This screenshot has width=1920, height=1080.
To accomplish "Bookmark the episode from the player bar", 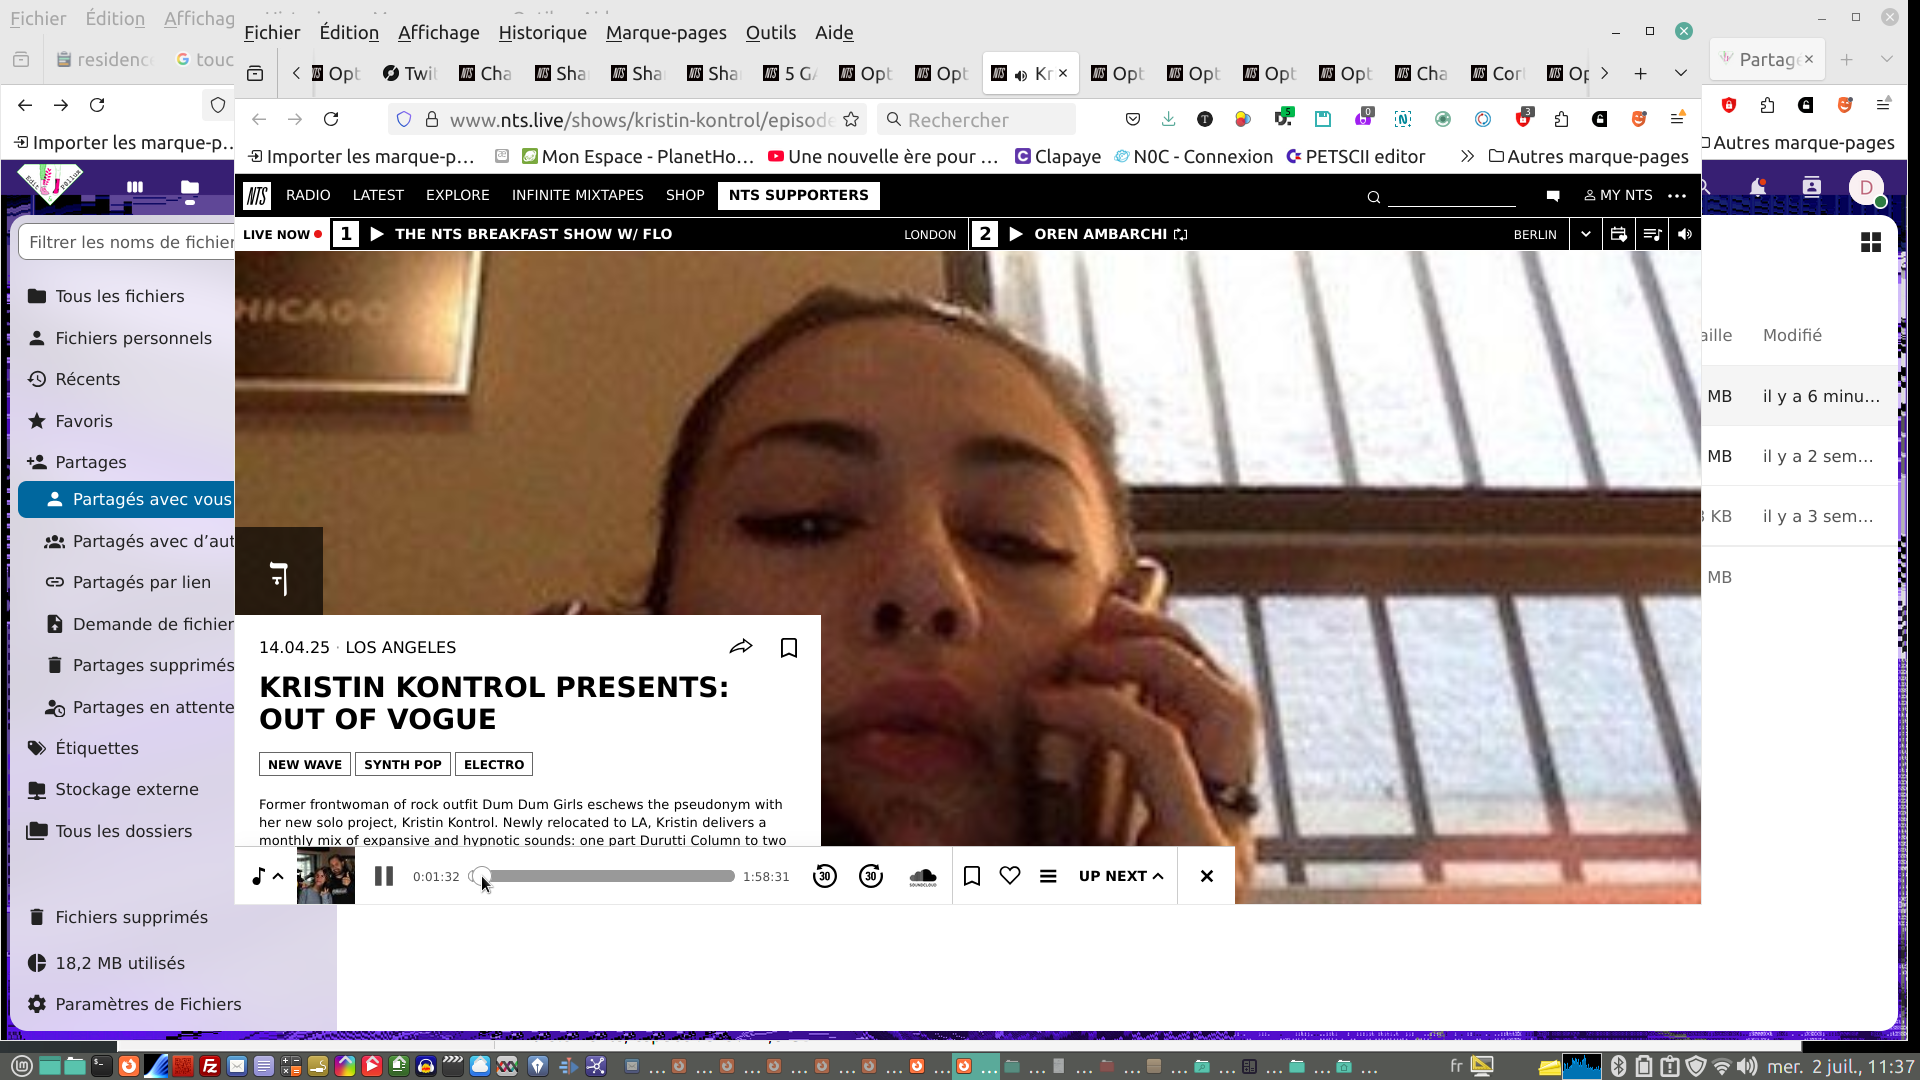I will click(x=971, y=876).
